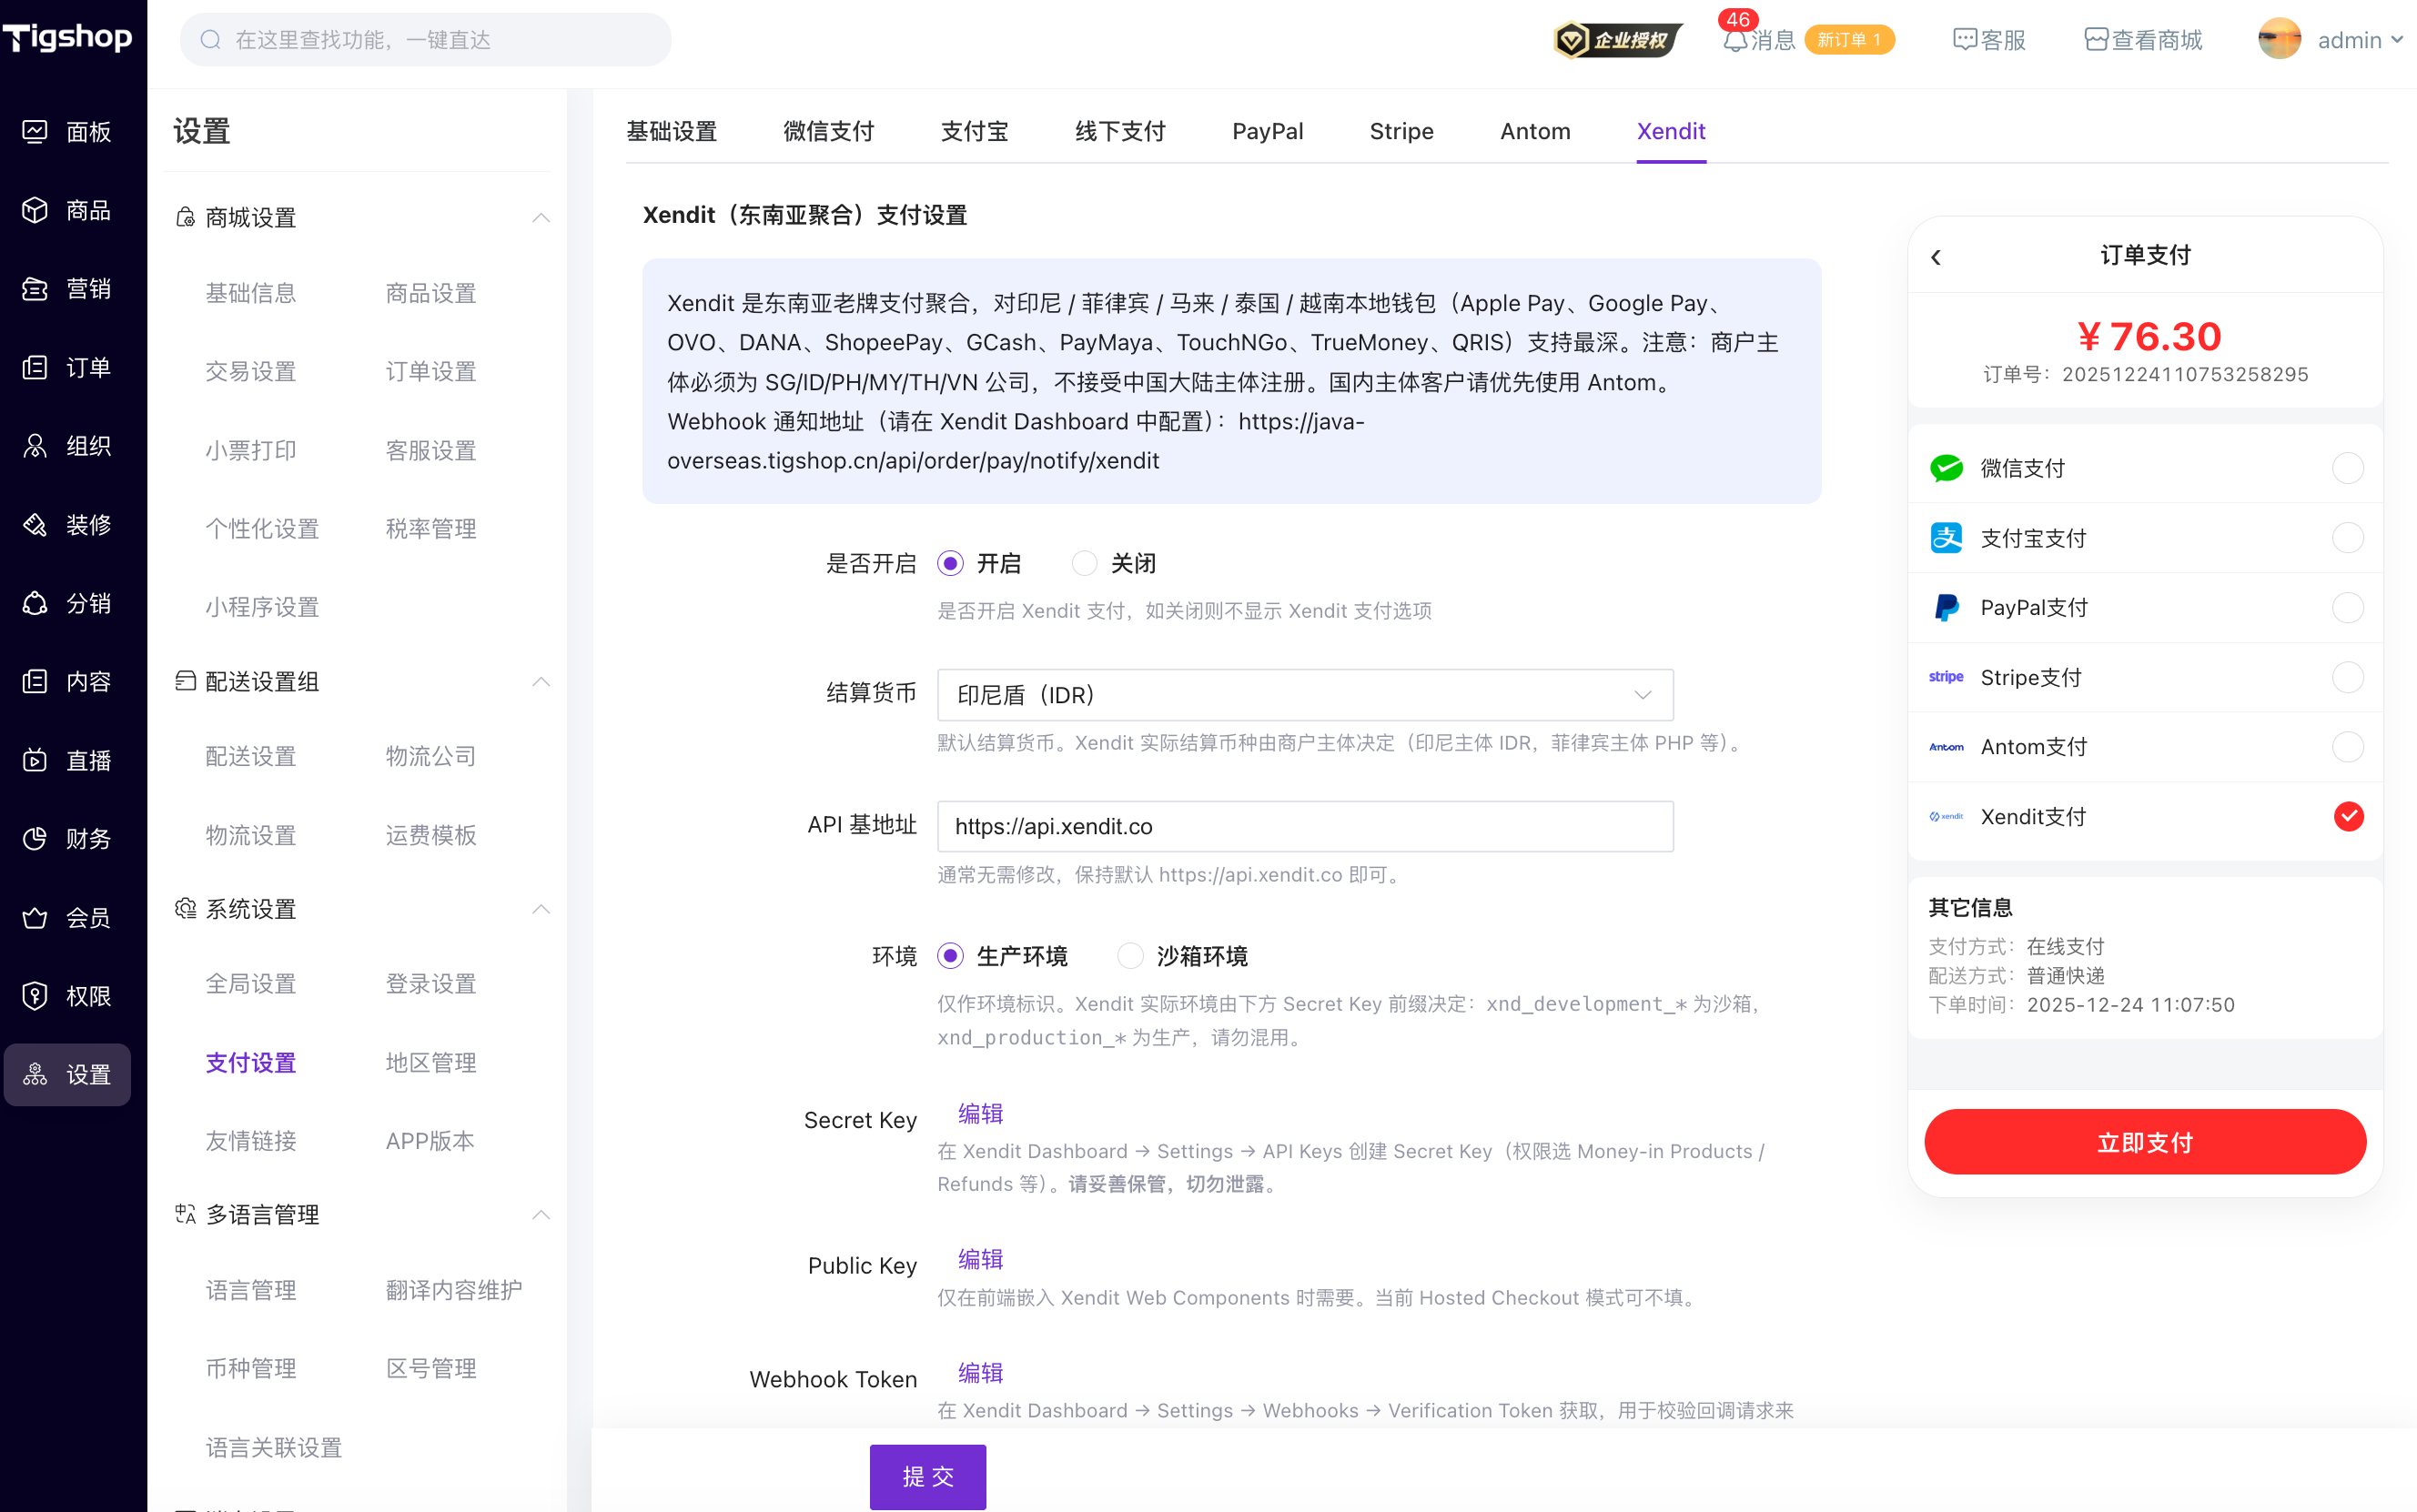Image resolution: width=2417 pixels, height=1512 pixels.
Task: Click the 新订单 1 badge
Action: point(1849,40)
